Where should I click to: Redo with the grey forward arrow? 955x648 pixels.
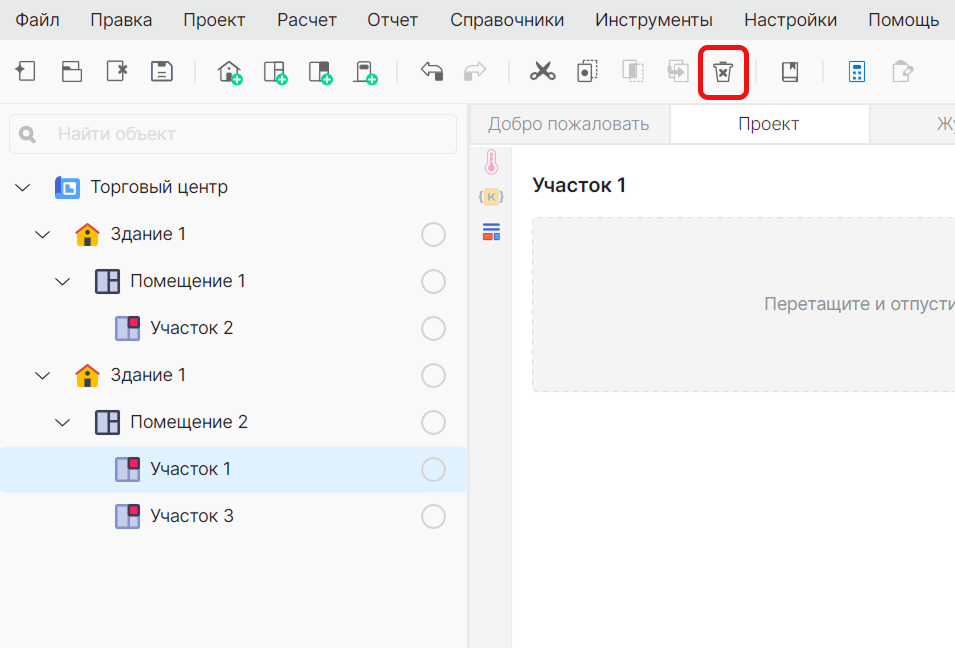pos(475,71)
